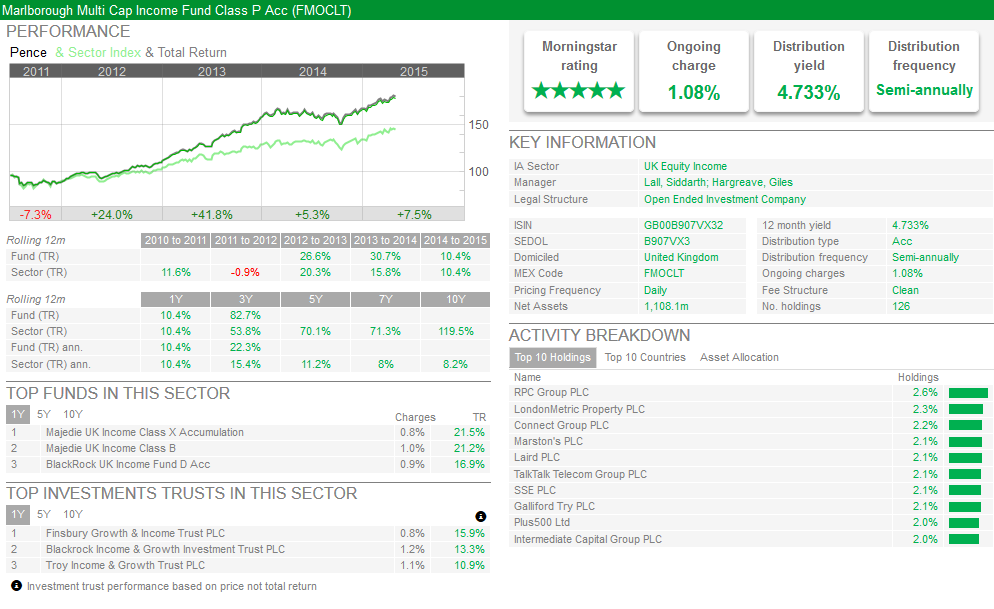Switch Top Investments Trusts to the 10Y tab
The image size is (994, 609).
[x=73, y=515]
